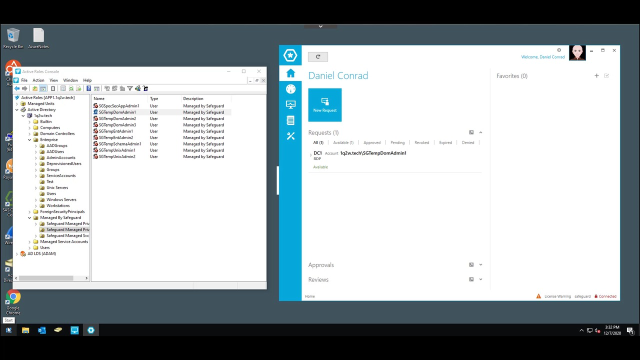
Task: Click the Safeguard hexagon star logo
Action: (x=290, y=55)
